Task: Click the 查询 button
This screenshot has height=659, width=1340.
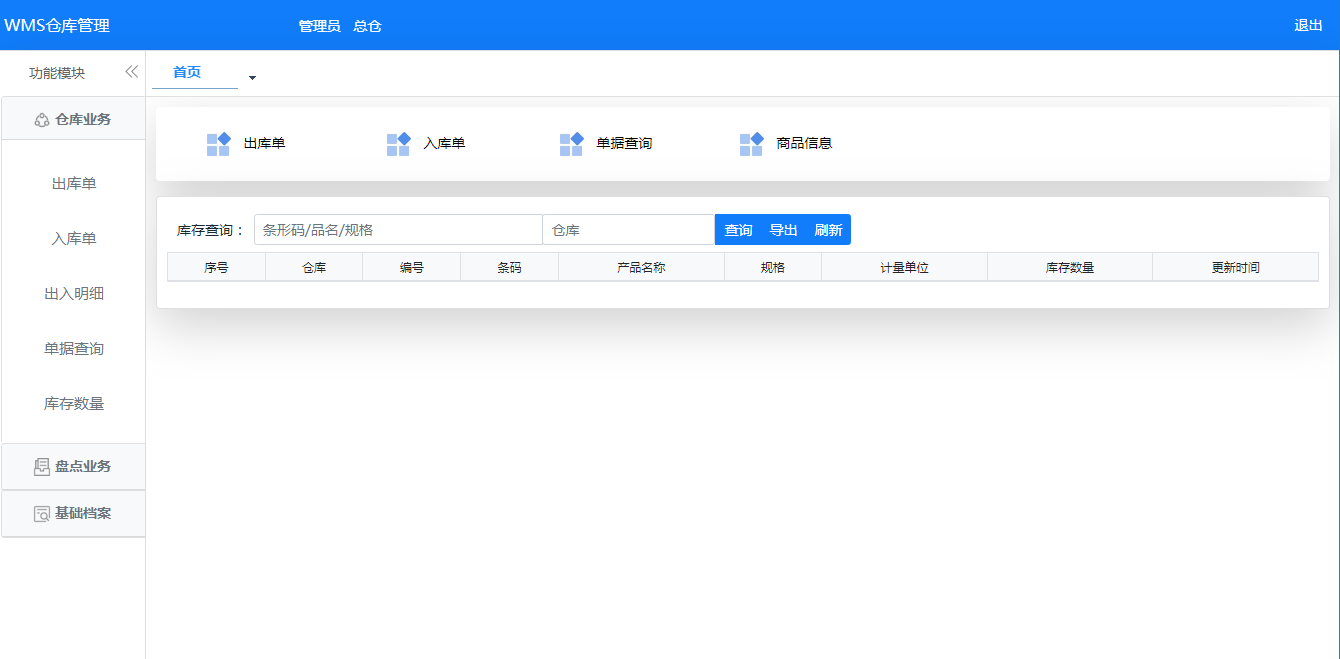Action: click(x=738, y=230)
